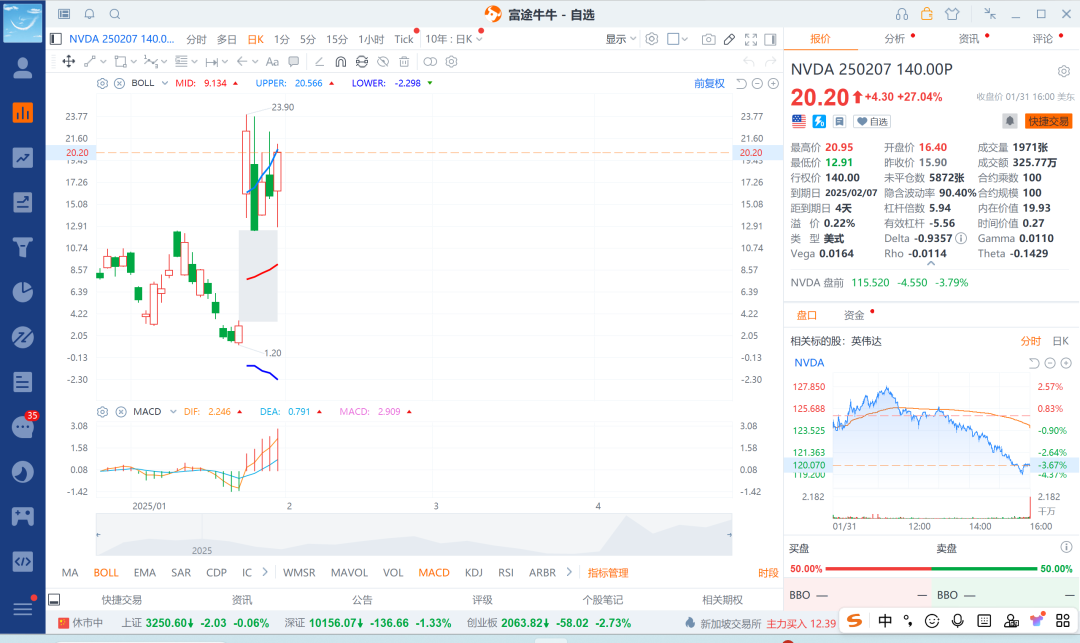Expand the 显示 display dropdown
The height and width of the screenshot is (643, 1080).
[x=621, y=39]
